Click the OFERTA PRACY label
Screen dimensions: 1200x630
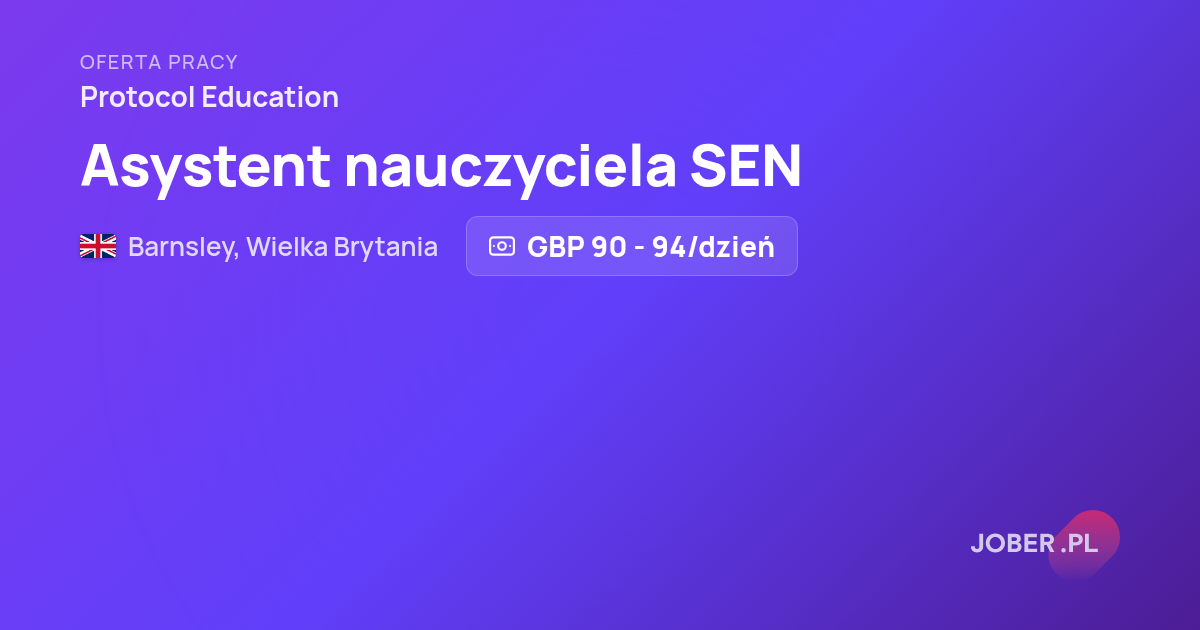[159, 63]
